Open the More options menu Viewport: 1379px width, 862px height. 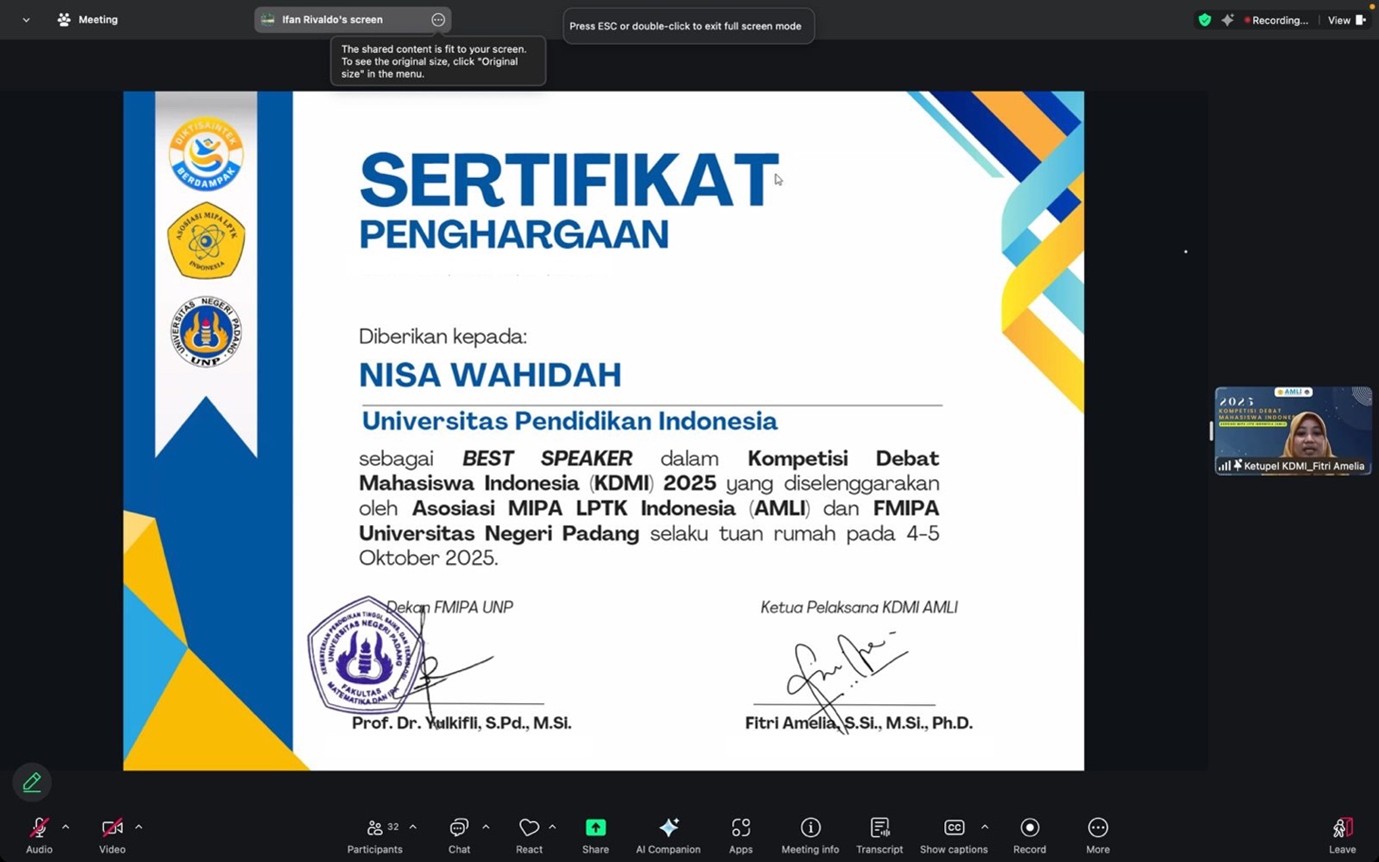pos(1097,834)
